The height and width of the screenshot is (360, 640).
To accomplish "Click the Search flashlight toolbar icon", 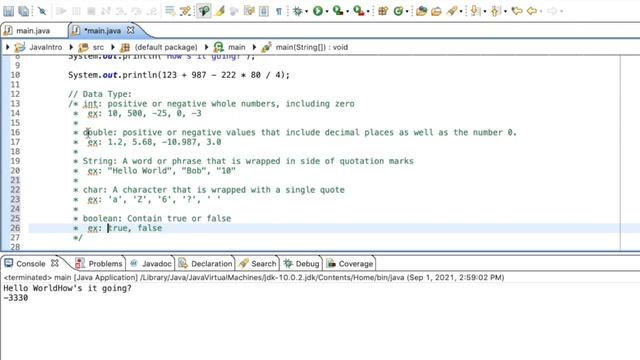I will point(451,11).
